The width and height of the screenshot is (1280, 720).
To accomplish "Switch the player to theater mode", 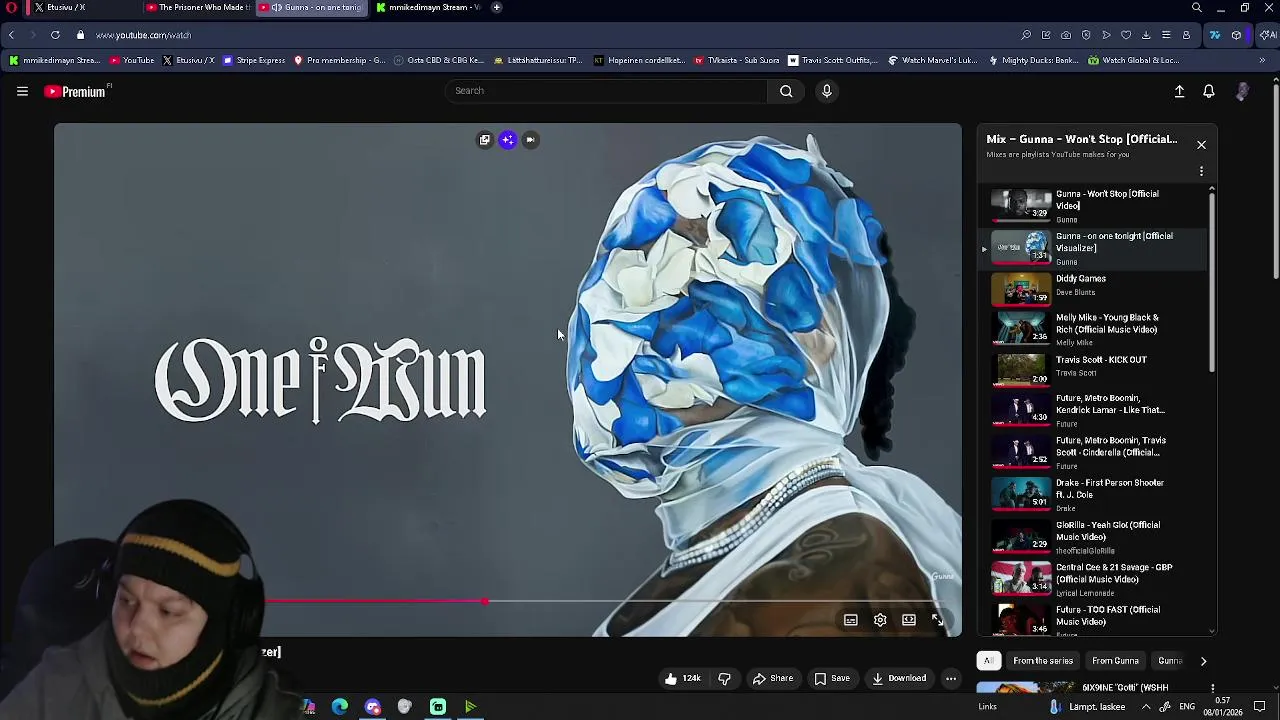I will click(x=909, y=620).
